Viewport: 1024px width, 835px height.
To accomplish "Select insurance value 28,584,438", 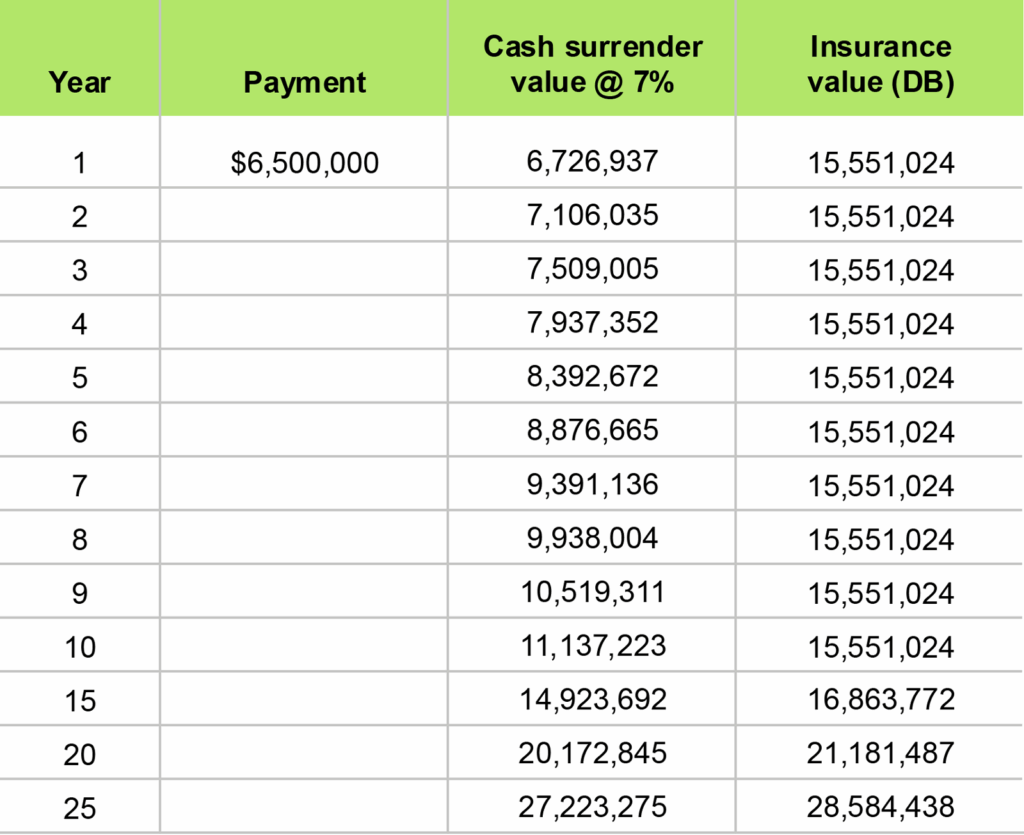I will [880, 806].
